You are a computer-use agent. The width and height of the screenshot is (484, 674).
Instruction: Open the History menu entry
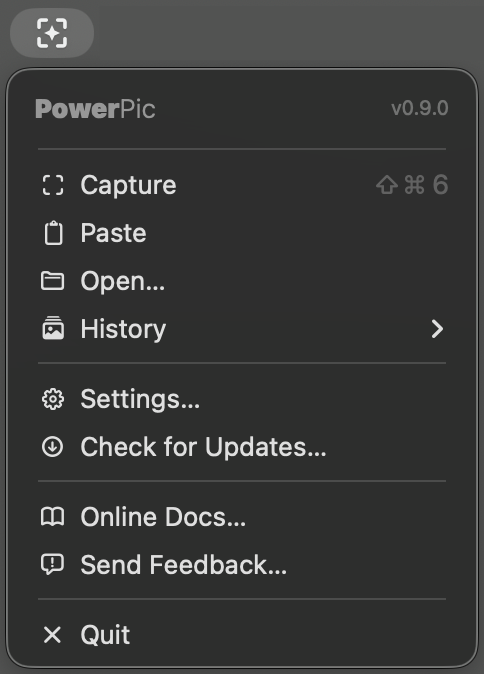click(x=242, y=329)
